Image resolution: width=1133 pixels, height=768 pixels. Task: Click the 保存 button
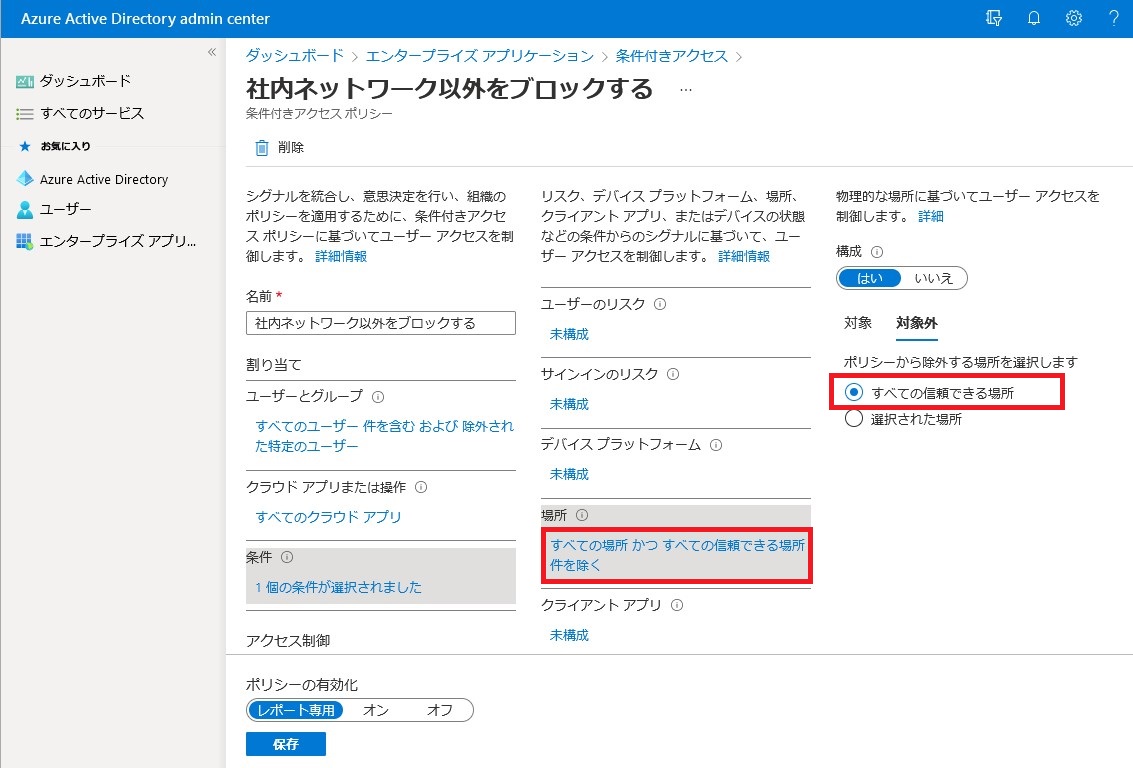285,743
